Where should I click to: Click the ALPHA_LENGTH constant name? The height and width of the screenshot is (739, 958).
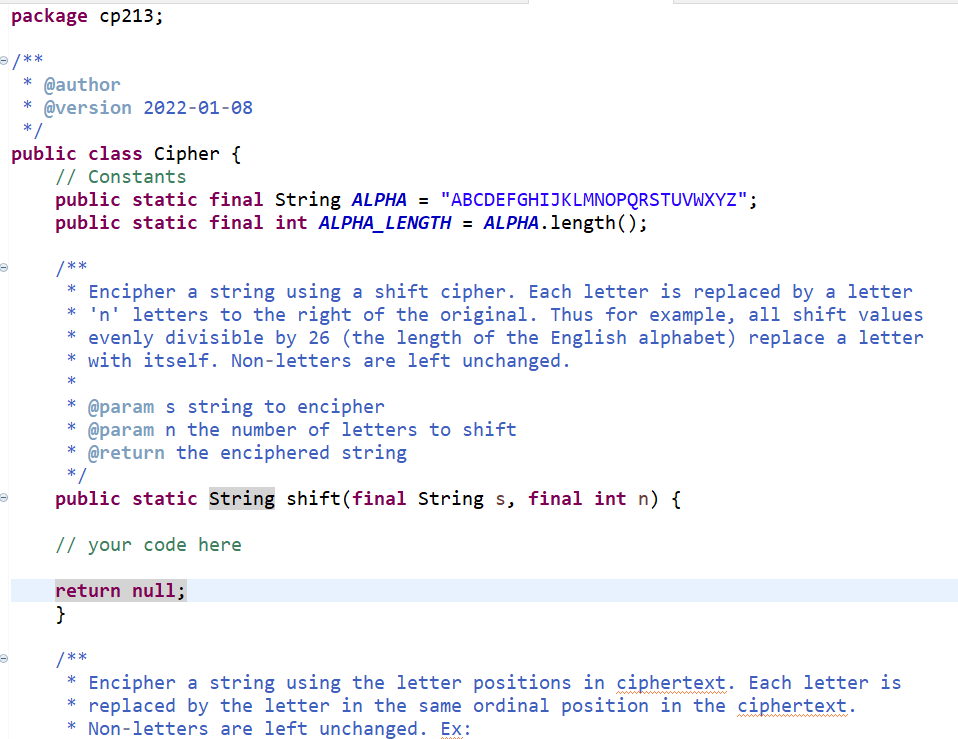pos(385,222)
